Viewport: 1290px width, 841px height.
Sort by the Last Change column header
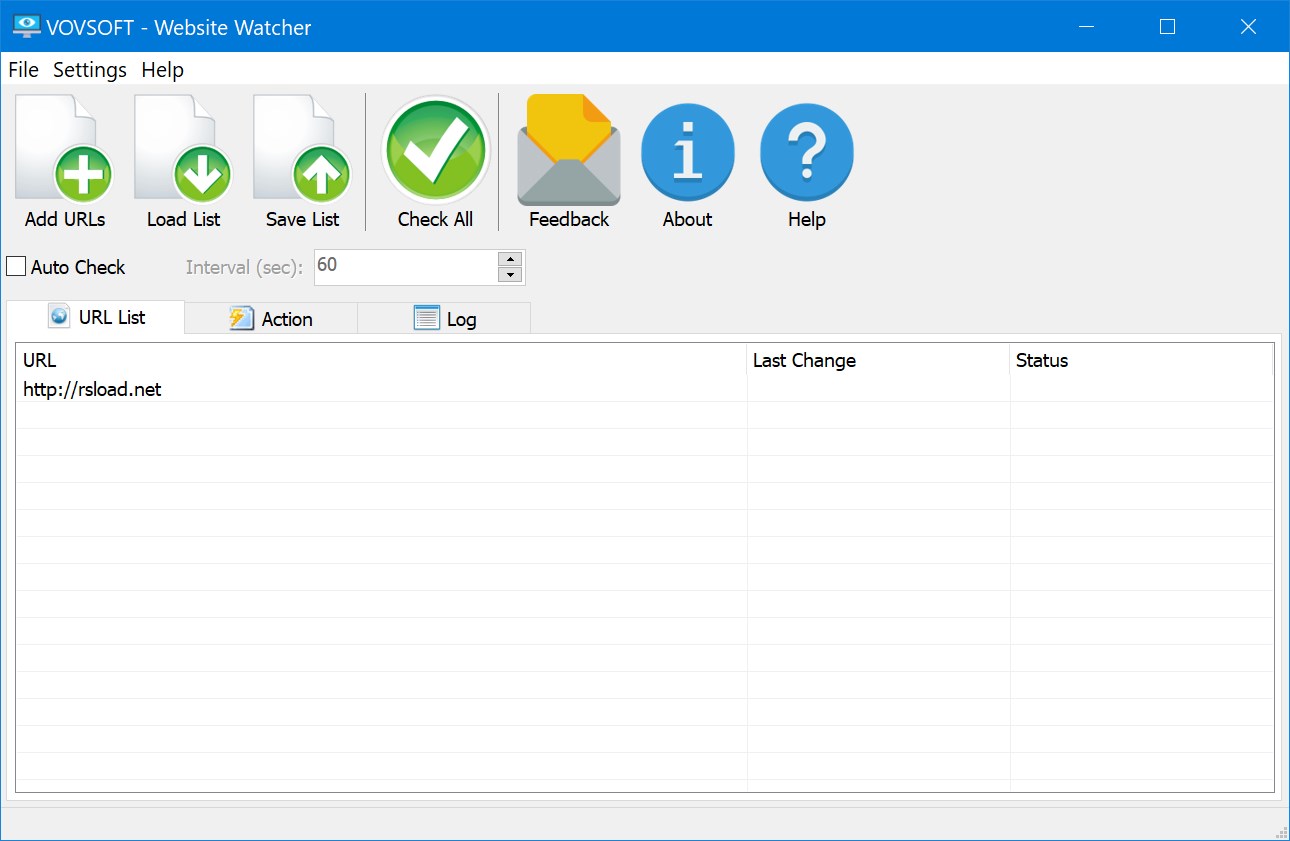pos(805,360)
